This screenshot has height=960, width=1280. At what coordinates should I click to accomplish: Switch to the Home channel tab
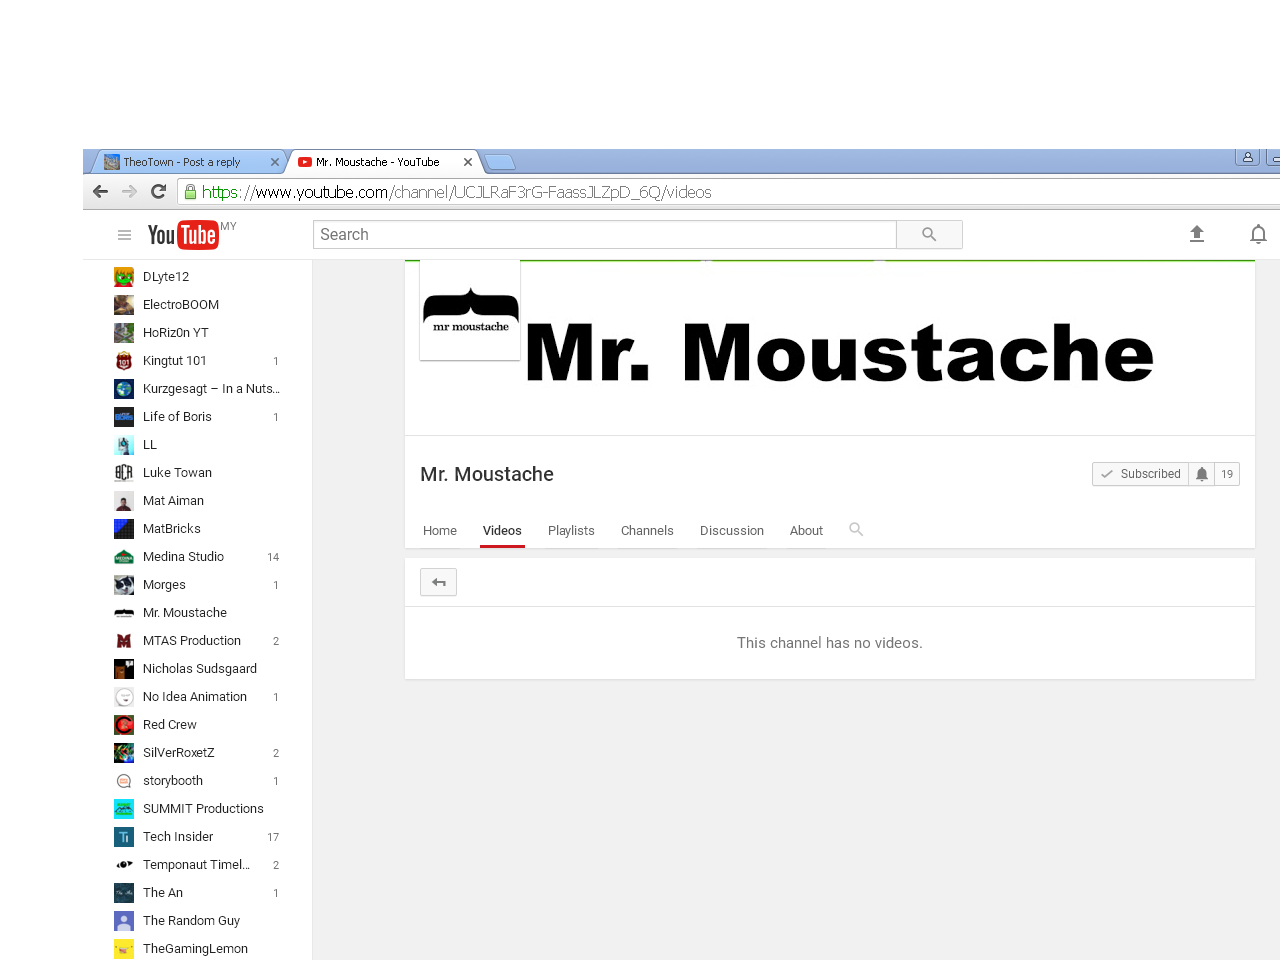440,531
